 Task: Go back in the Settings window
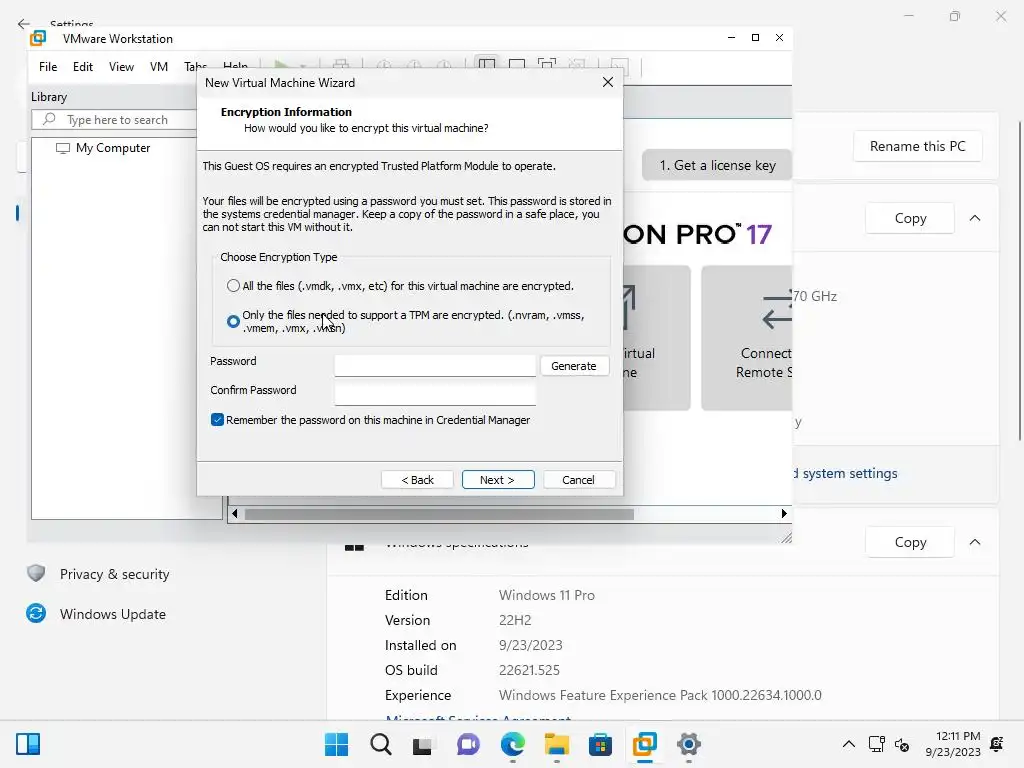pyautogui.click(x=24, y=24)
